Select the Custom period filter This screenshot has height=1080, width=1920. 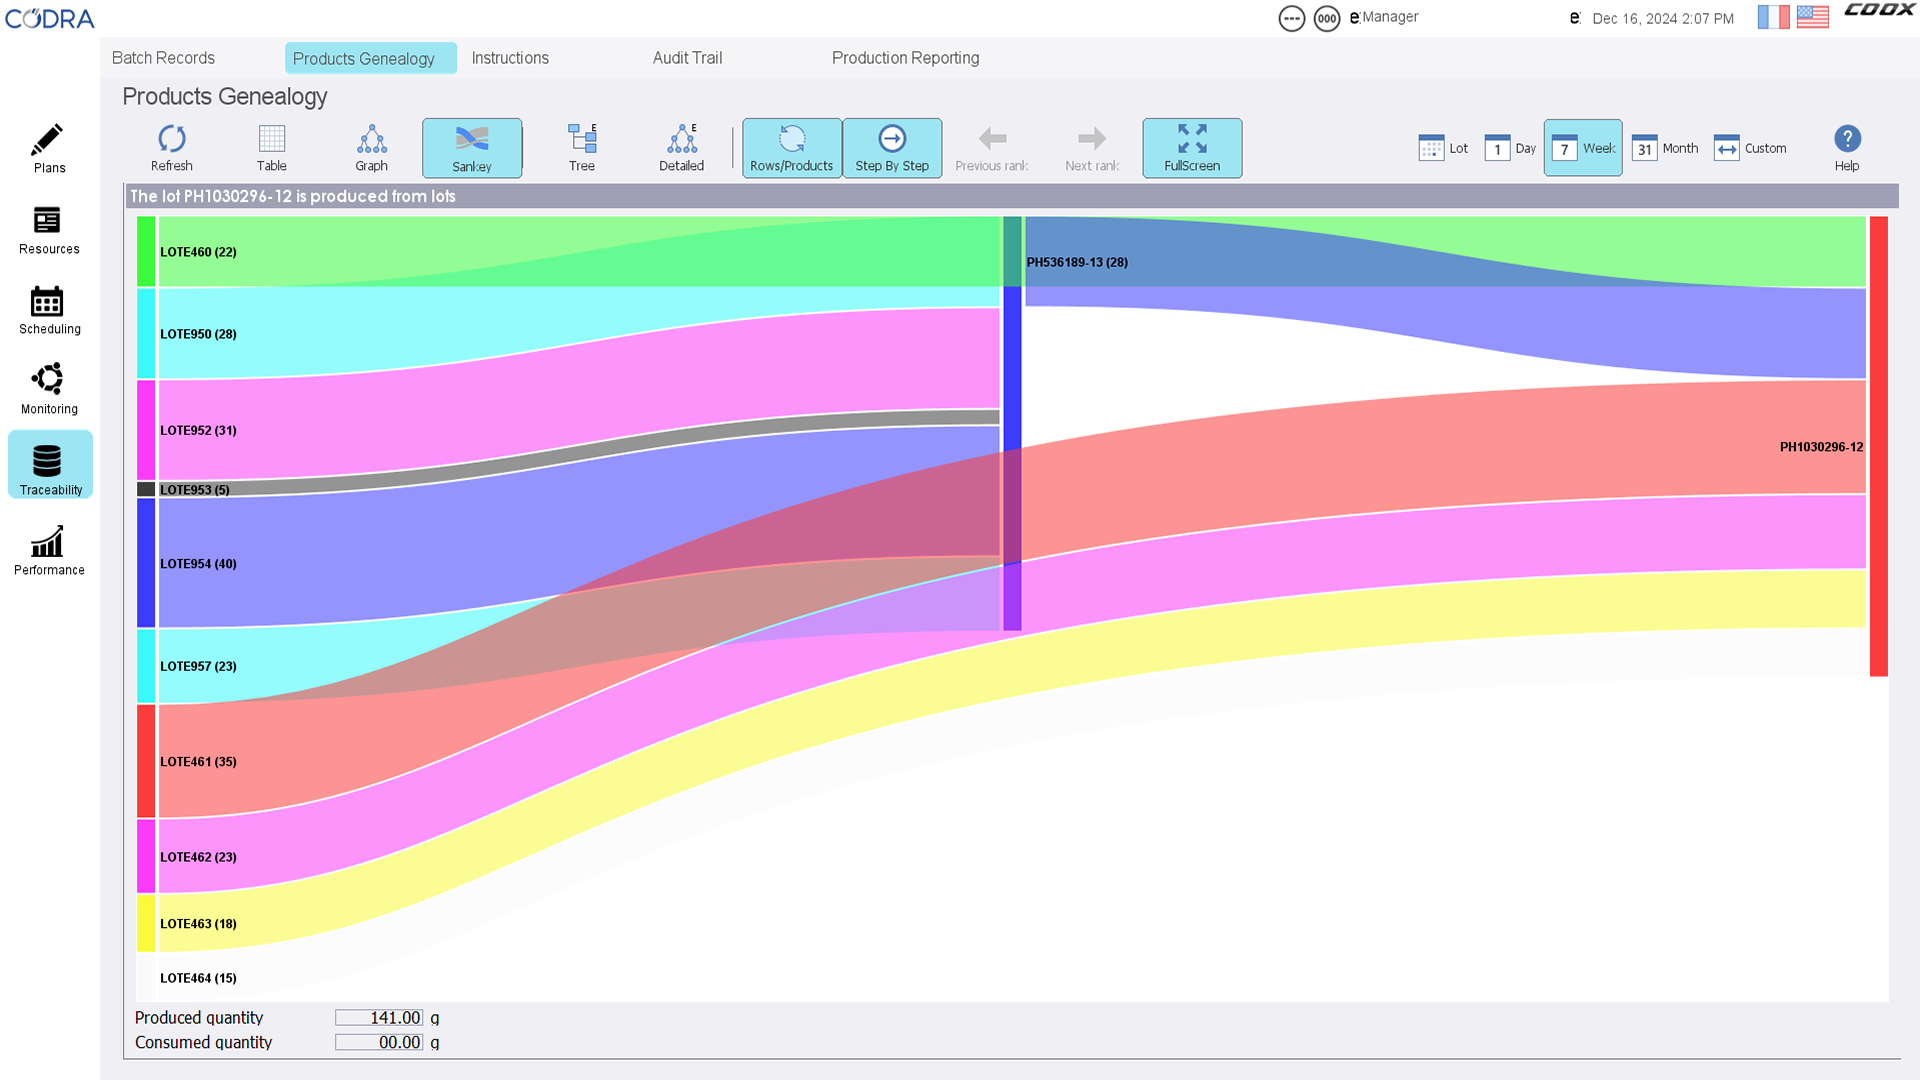pyautogui.click(x=1750, y=148)
